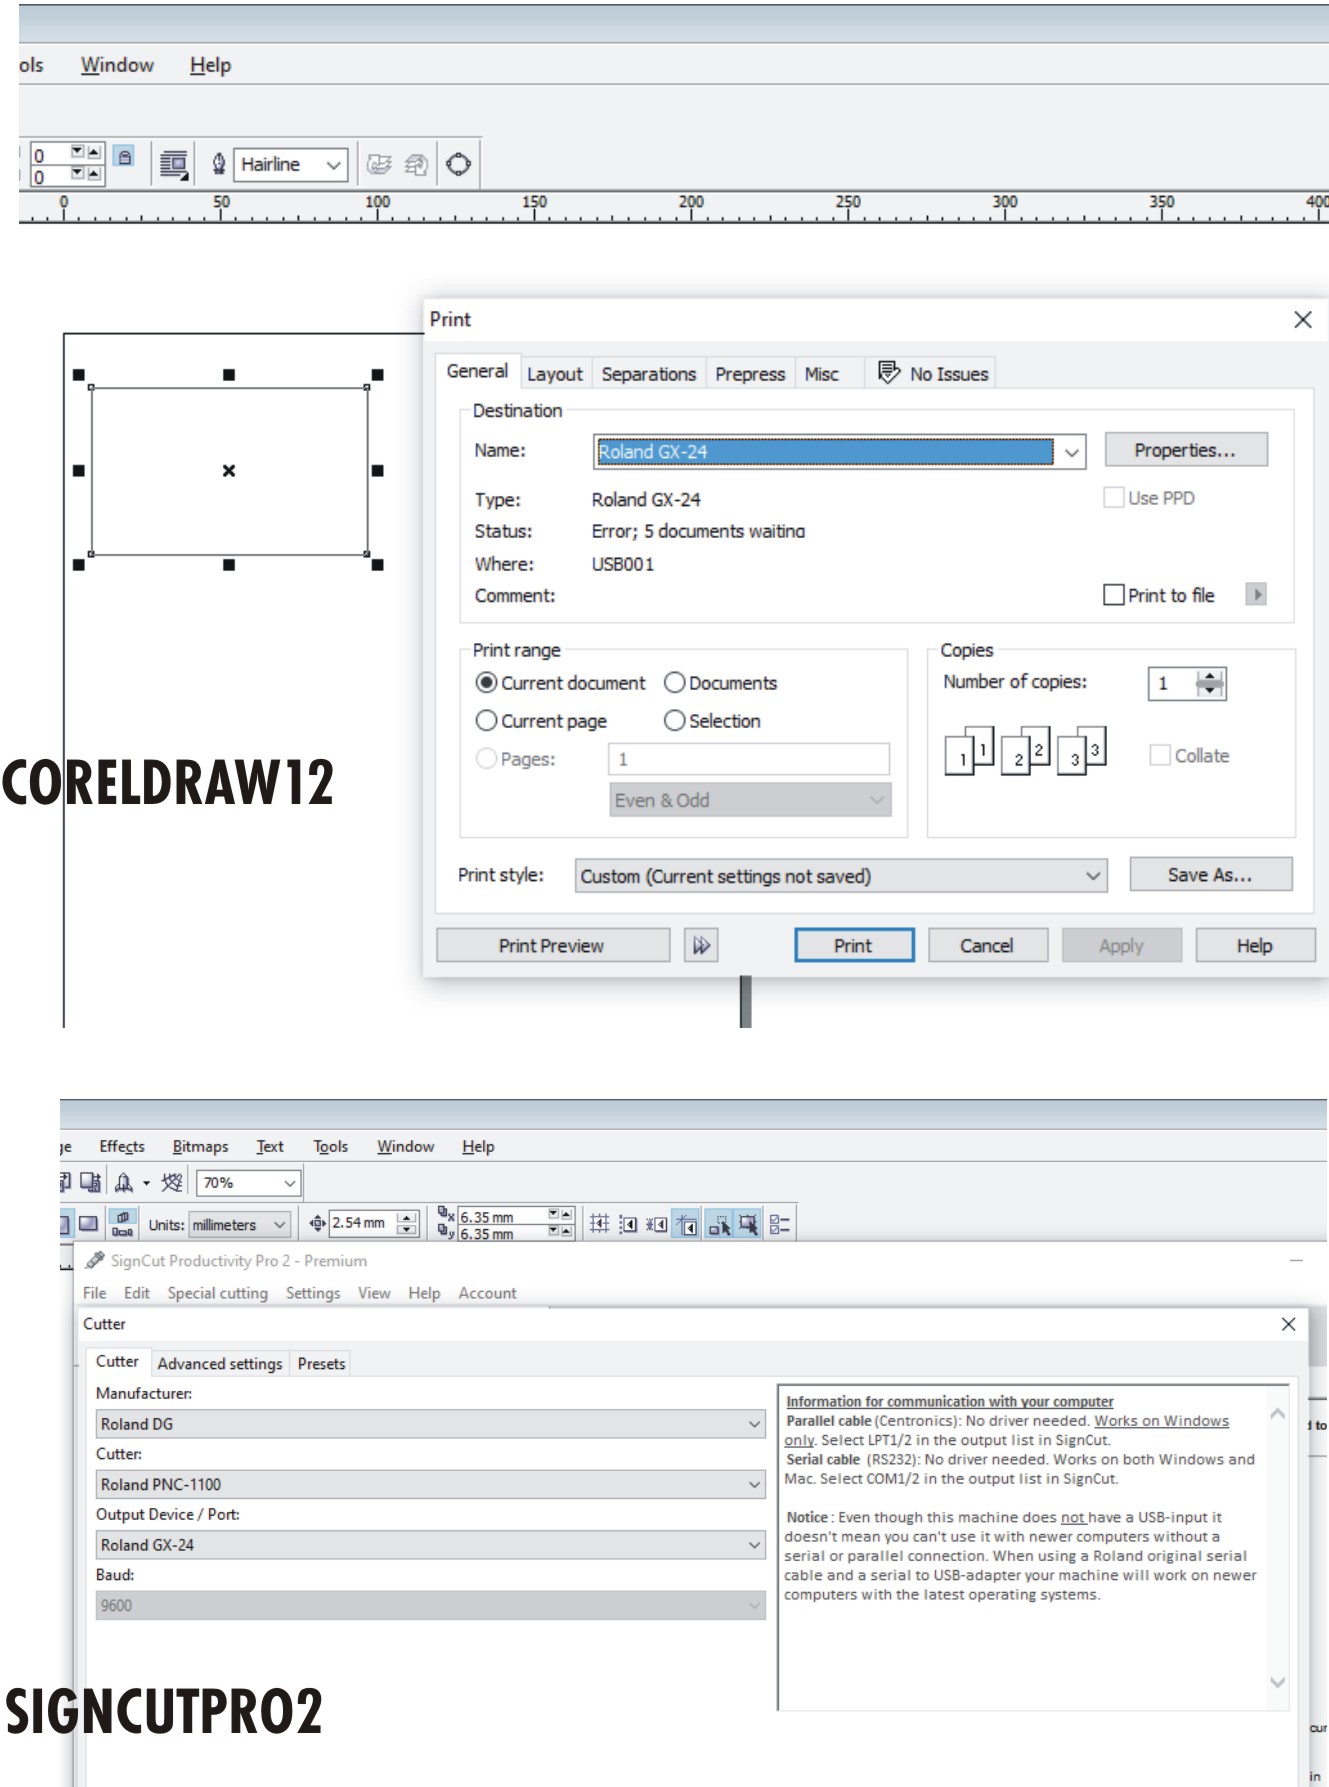Toggle the Collate checkbox

[1160, 755]
